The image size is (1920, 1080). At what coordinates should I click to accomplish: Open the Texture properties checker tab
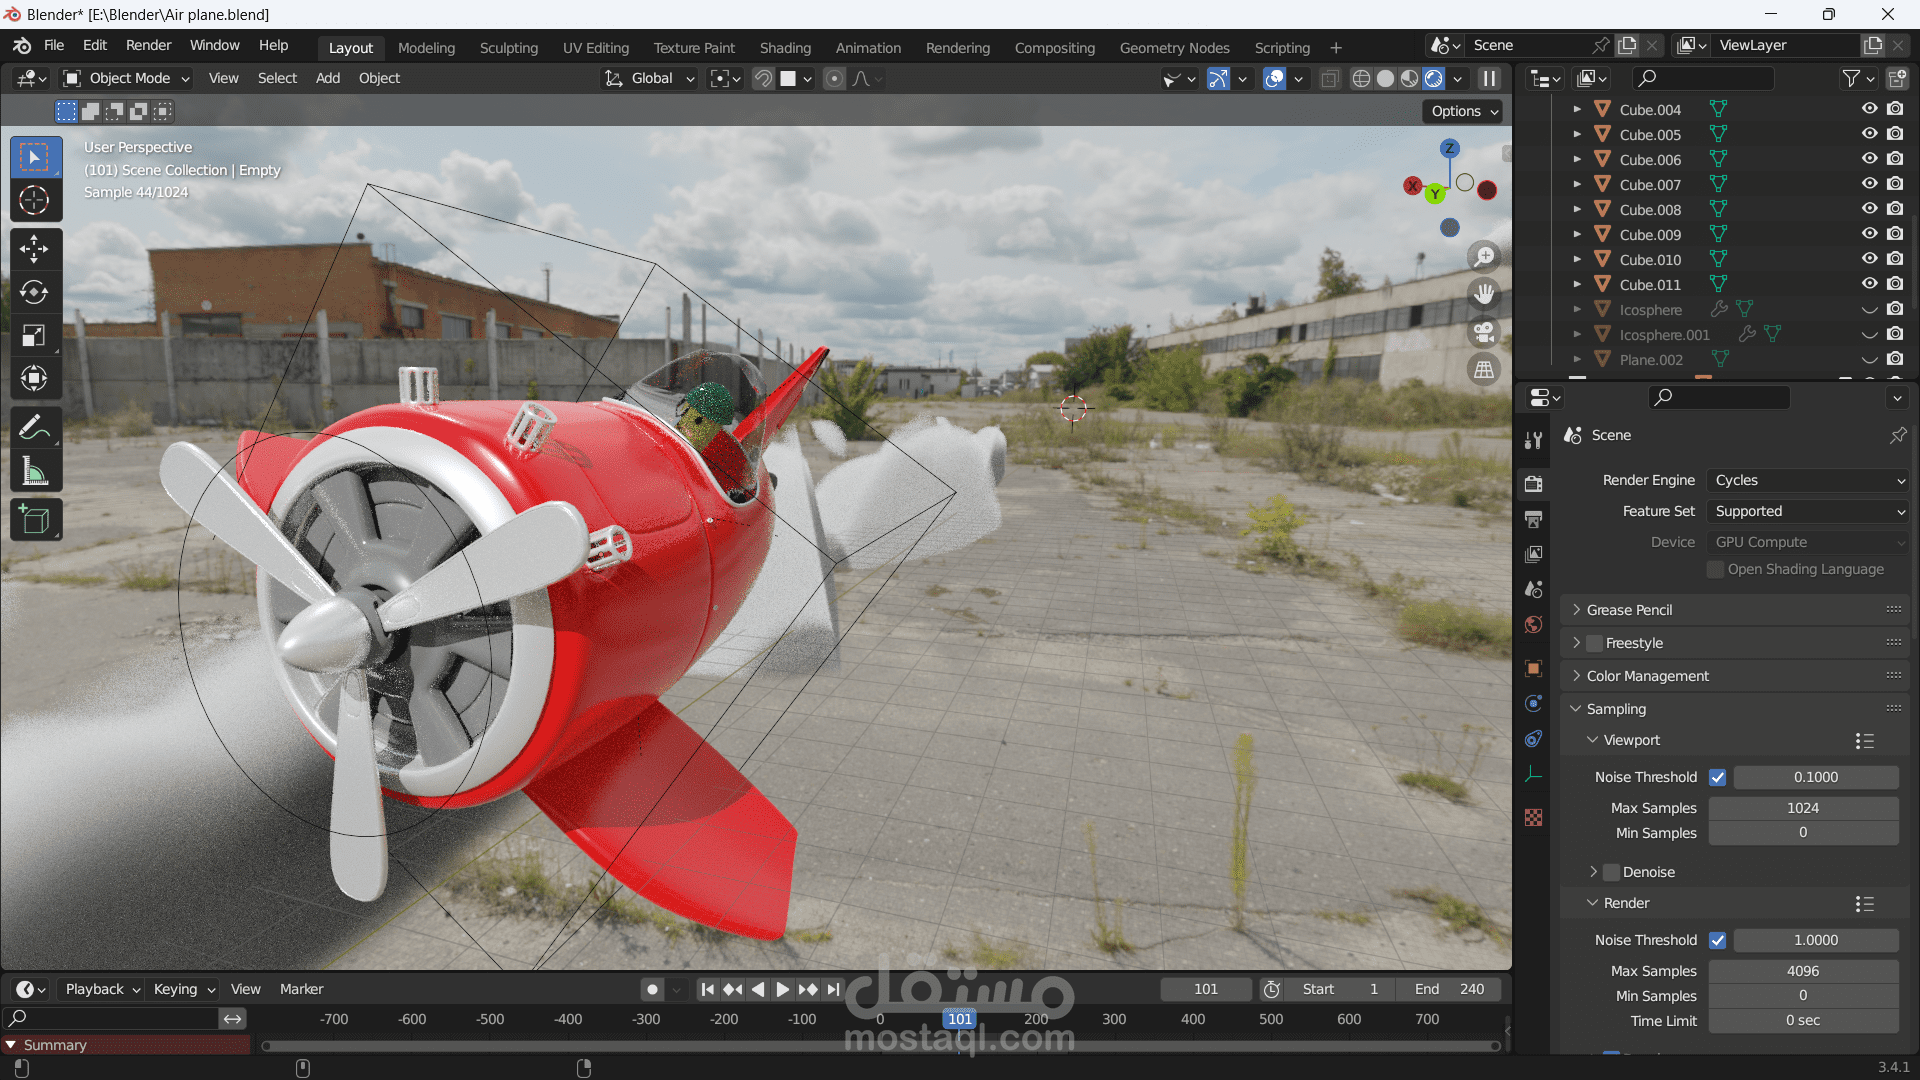pyautogui.click(x=1533, y=818)
